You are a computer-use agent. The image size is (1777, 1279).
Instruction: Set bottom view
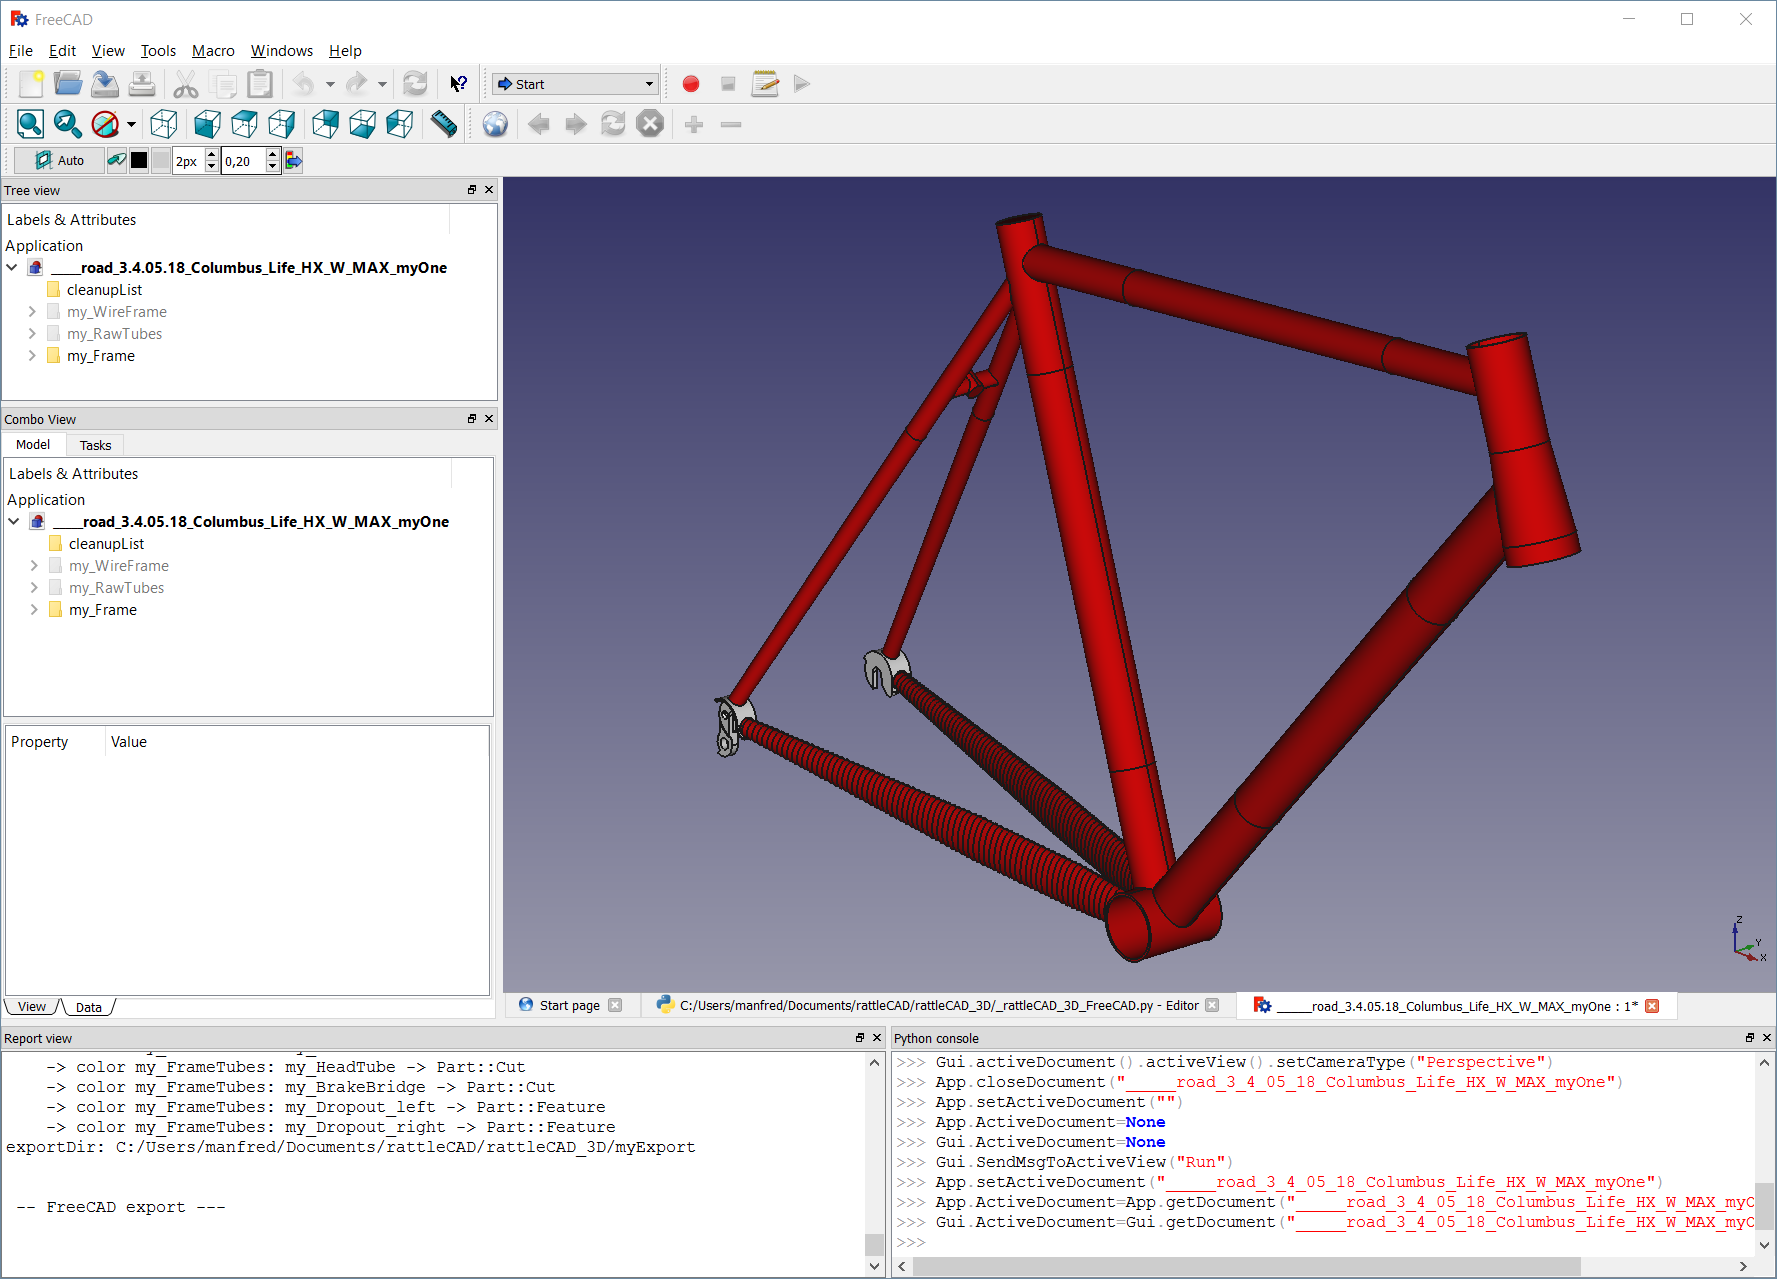tap(363, 124)
